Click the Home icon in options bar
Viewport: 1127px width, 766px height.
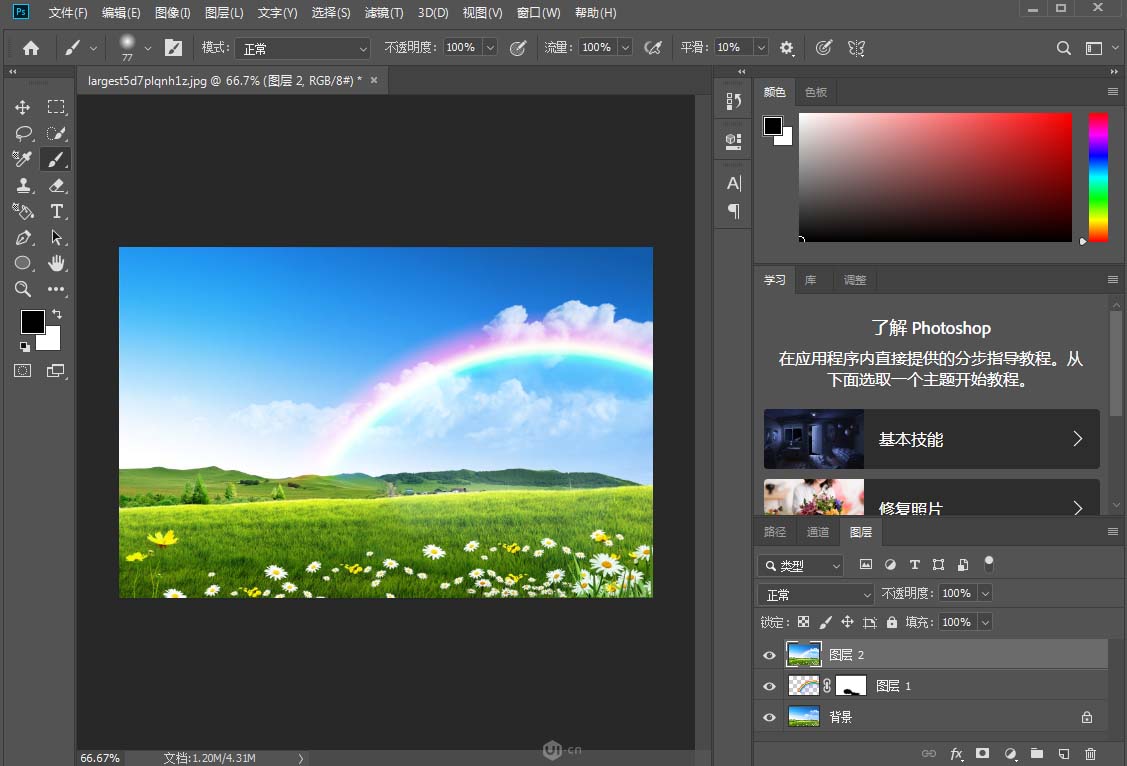tap(31, 48)
